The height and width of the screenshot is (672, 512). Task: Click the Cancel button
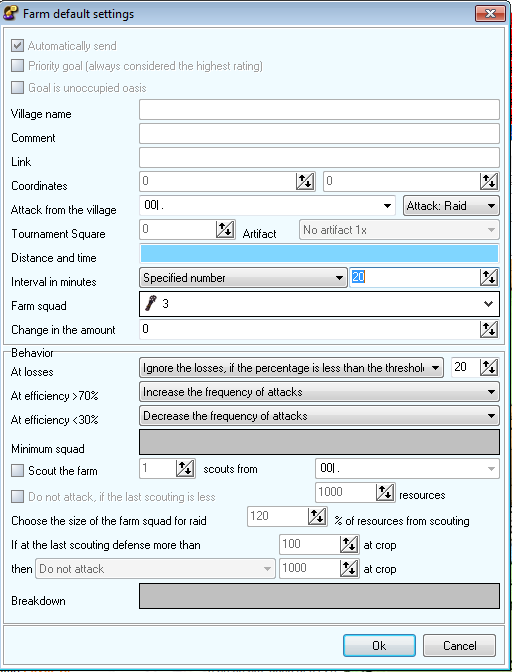tap(459, 645)
